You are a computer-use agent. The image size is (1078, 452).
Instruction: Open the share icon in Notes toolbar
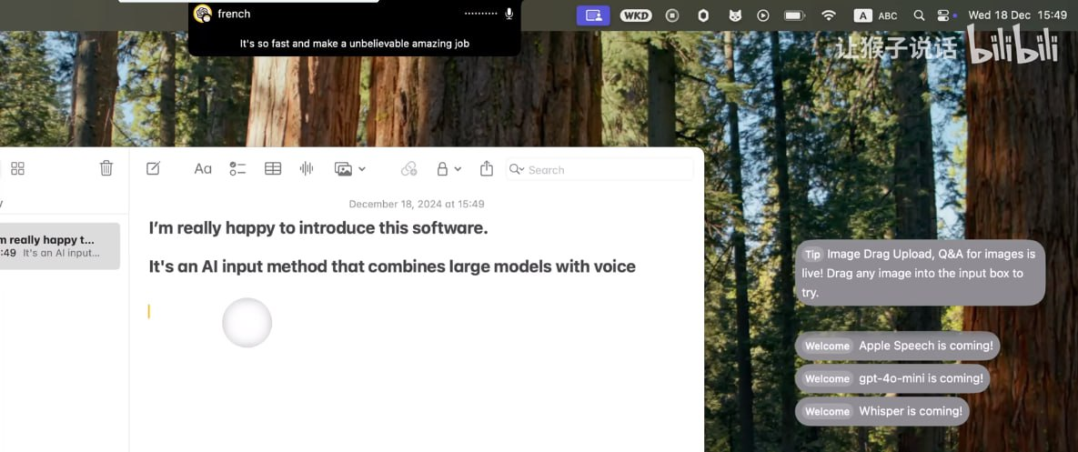point(487,169)
